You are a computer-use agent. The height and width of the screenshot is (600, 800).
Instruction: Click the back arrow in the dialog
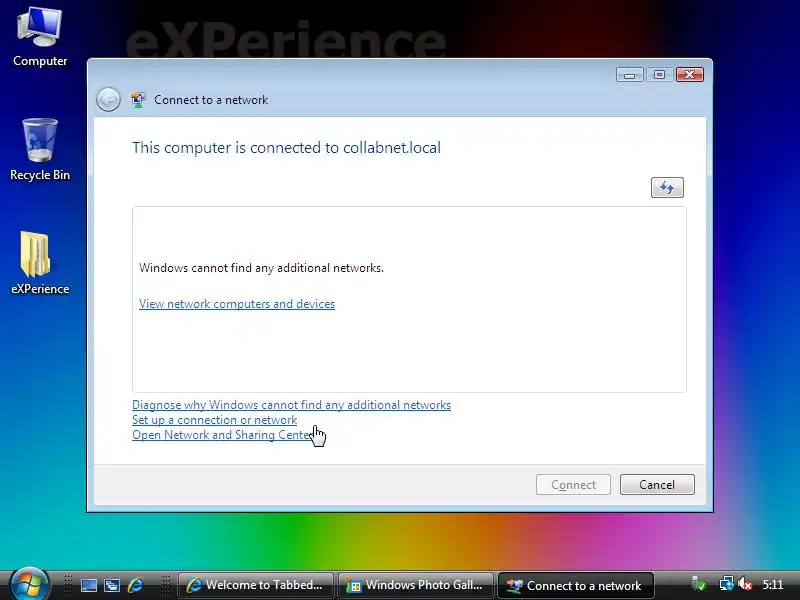coord(108,99)
